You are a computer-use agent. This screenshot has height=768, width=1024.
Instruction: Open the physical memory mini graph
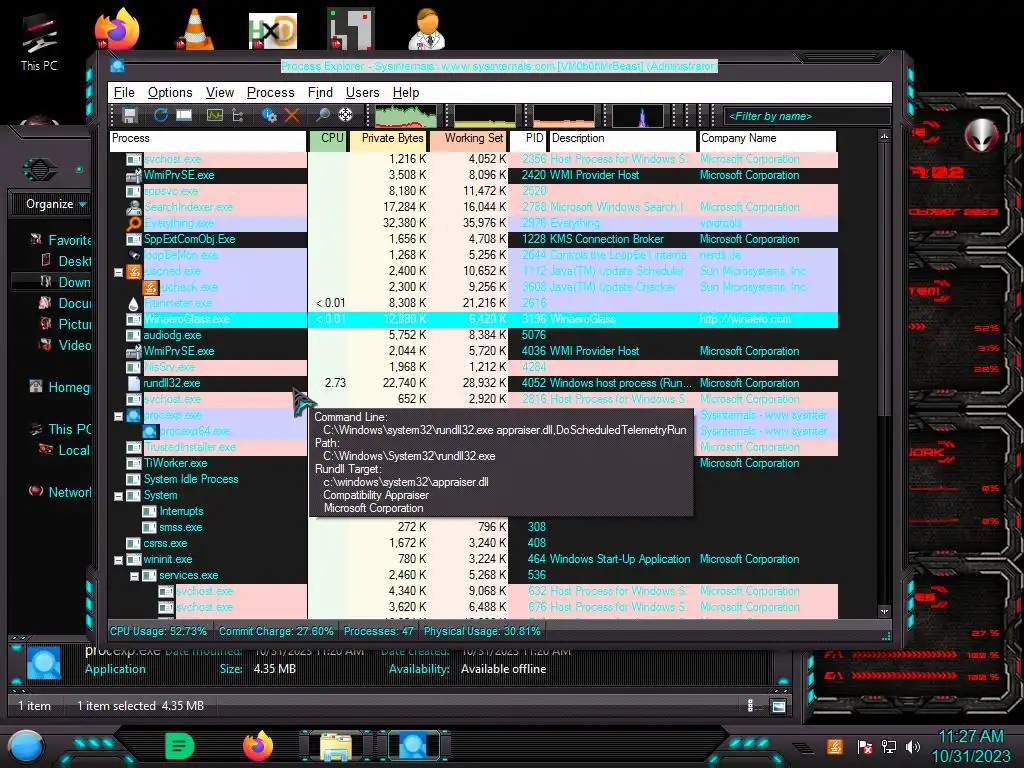[x=564, y=116]
